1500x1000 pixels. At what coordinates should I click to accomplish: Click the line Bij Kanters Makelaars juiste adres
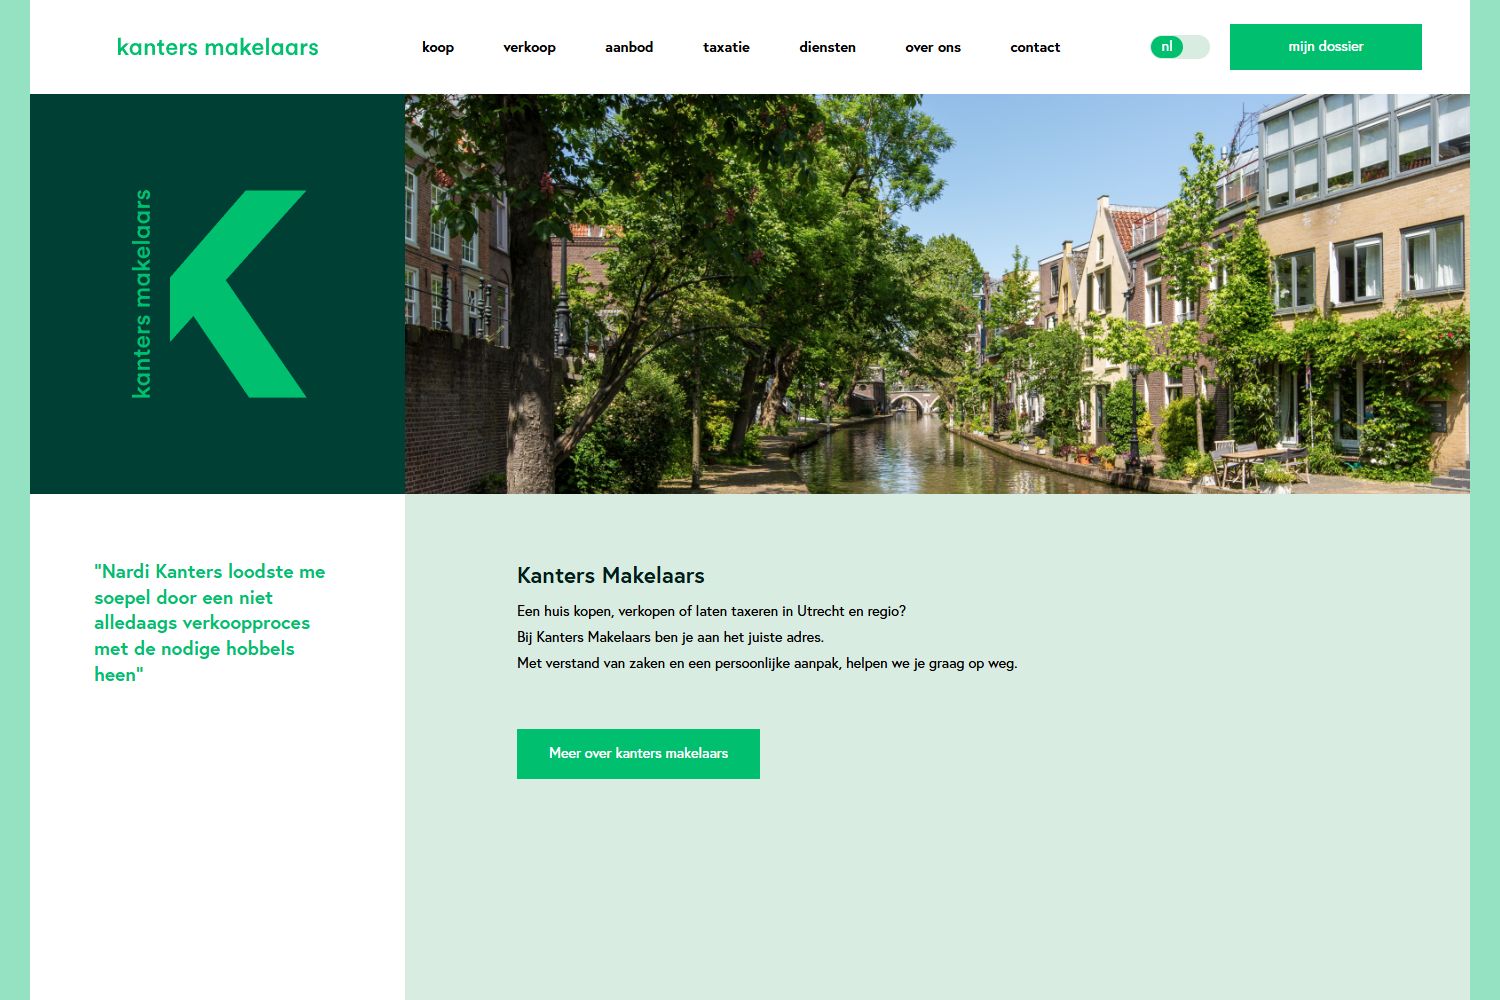(x=670, y=636)
